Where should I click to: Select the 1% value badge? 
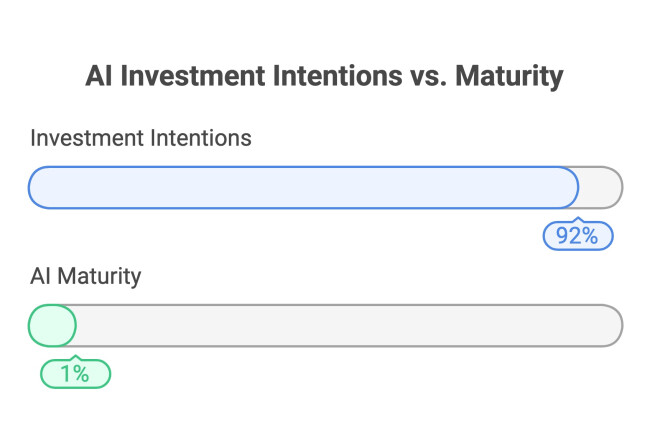(75, 374)
